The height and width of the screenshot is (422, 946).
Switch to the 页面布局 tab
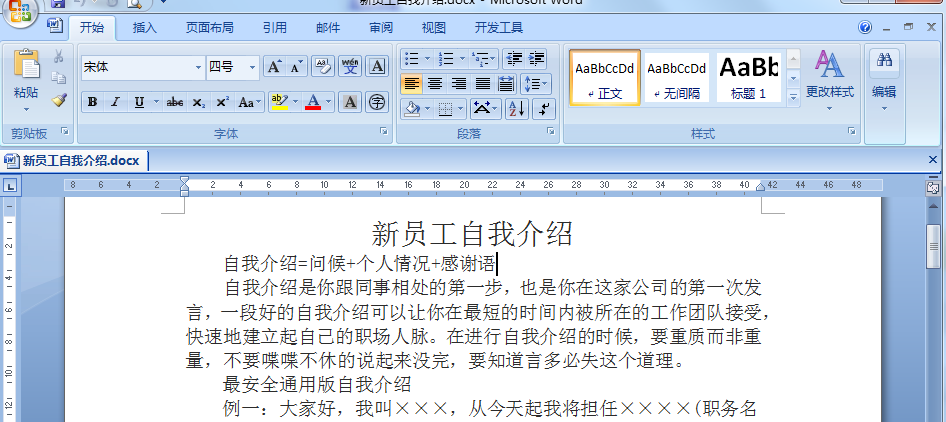click(209, 28)
